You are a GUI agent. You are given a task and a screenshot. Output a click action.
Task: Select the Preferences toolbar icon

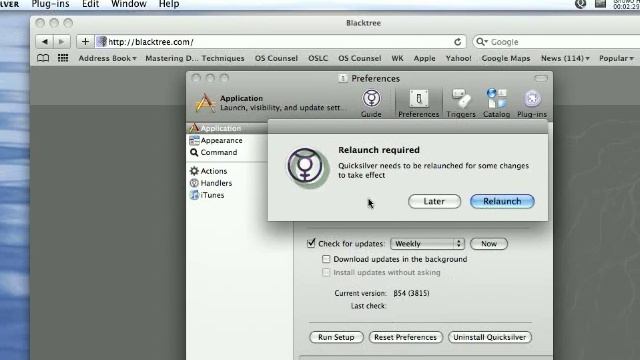(x=418, y=103)
